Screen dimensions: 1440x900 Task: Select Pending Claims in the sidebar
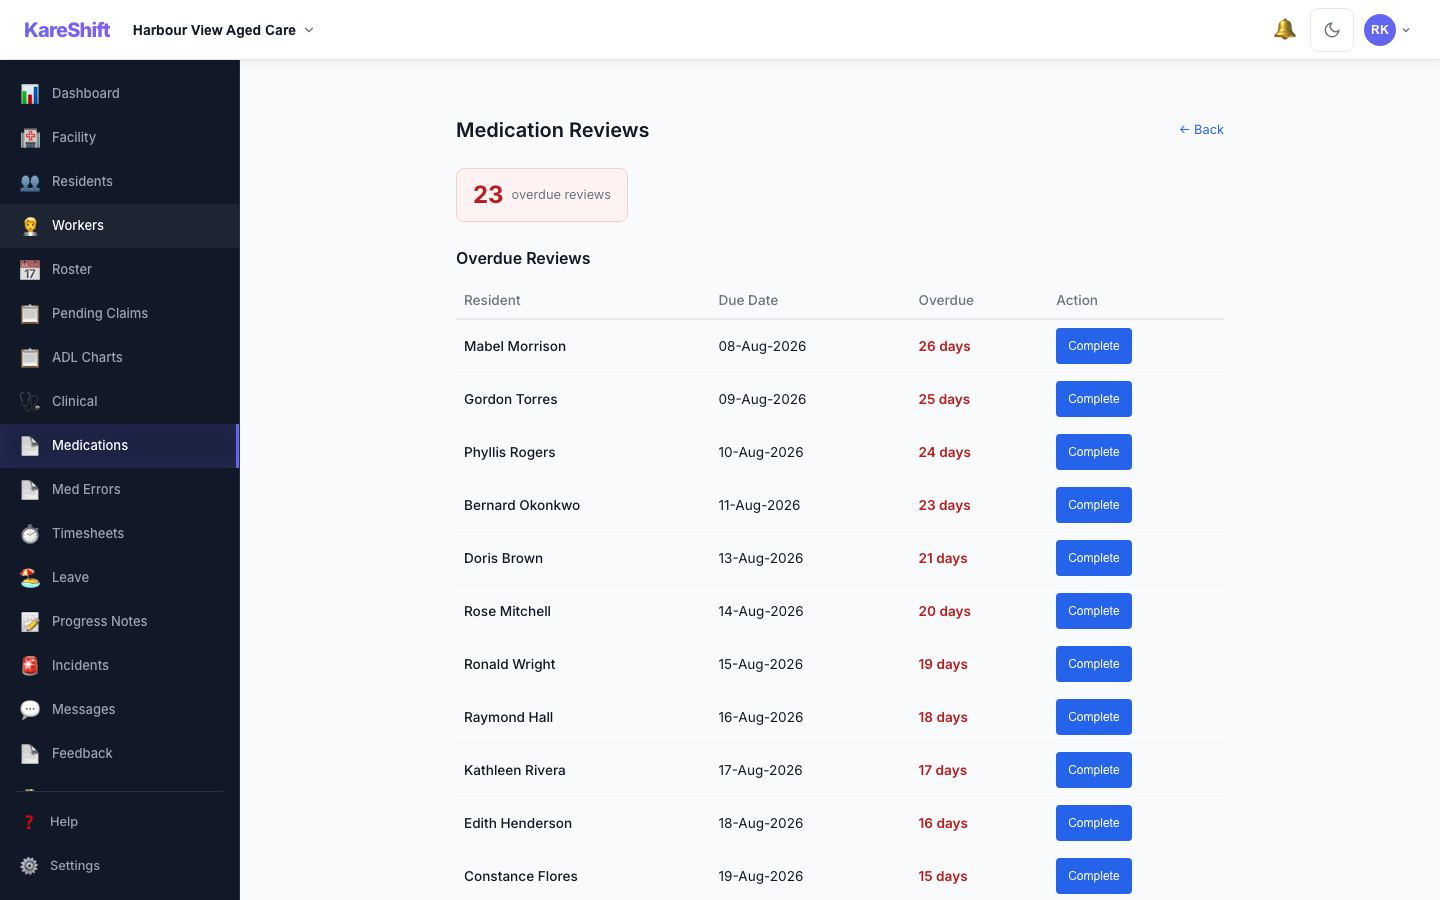point(120,313)
